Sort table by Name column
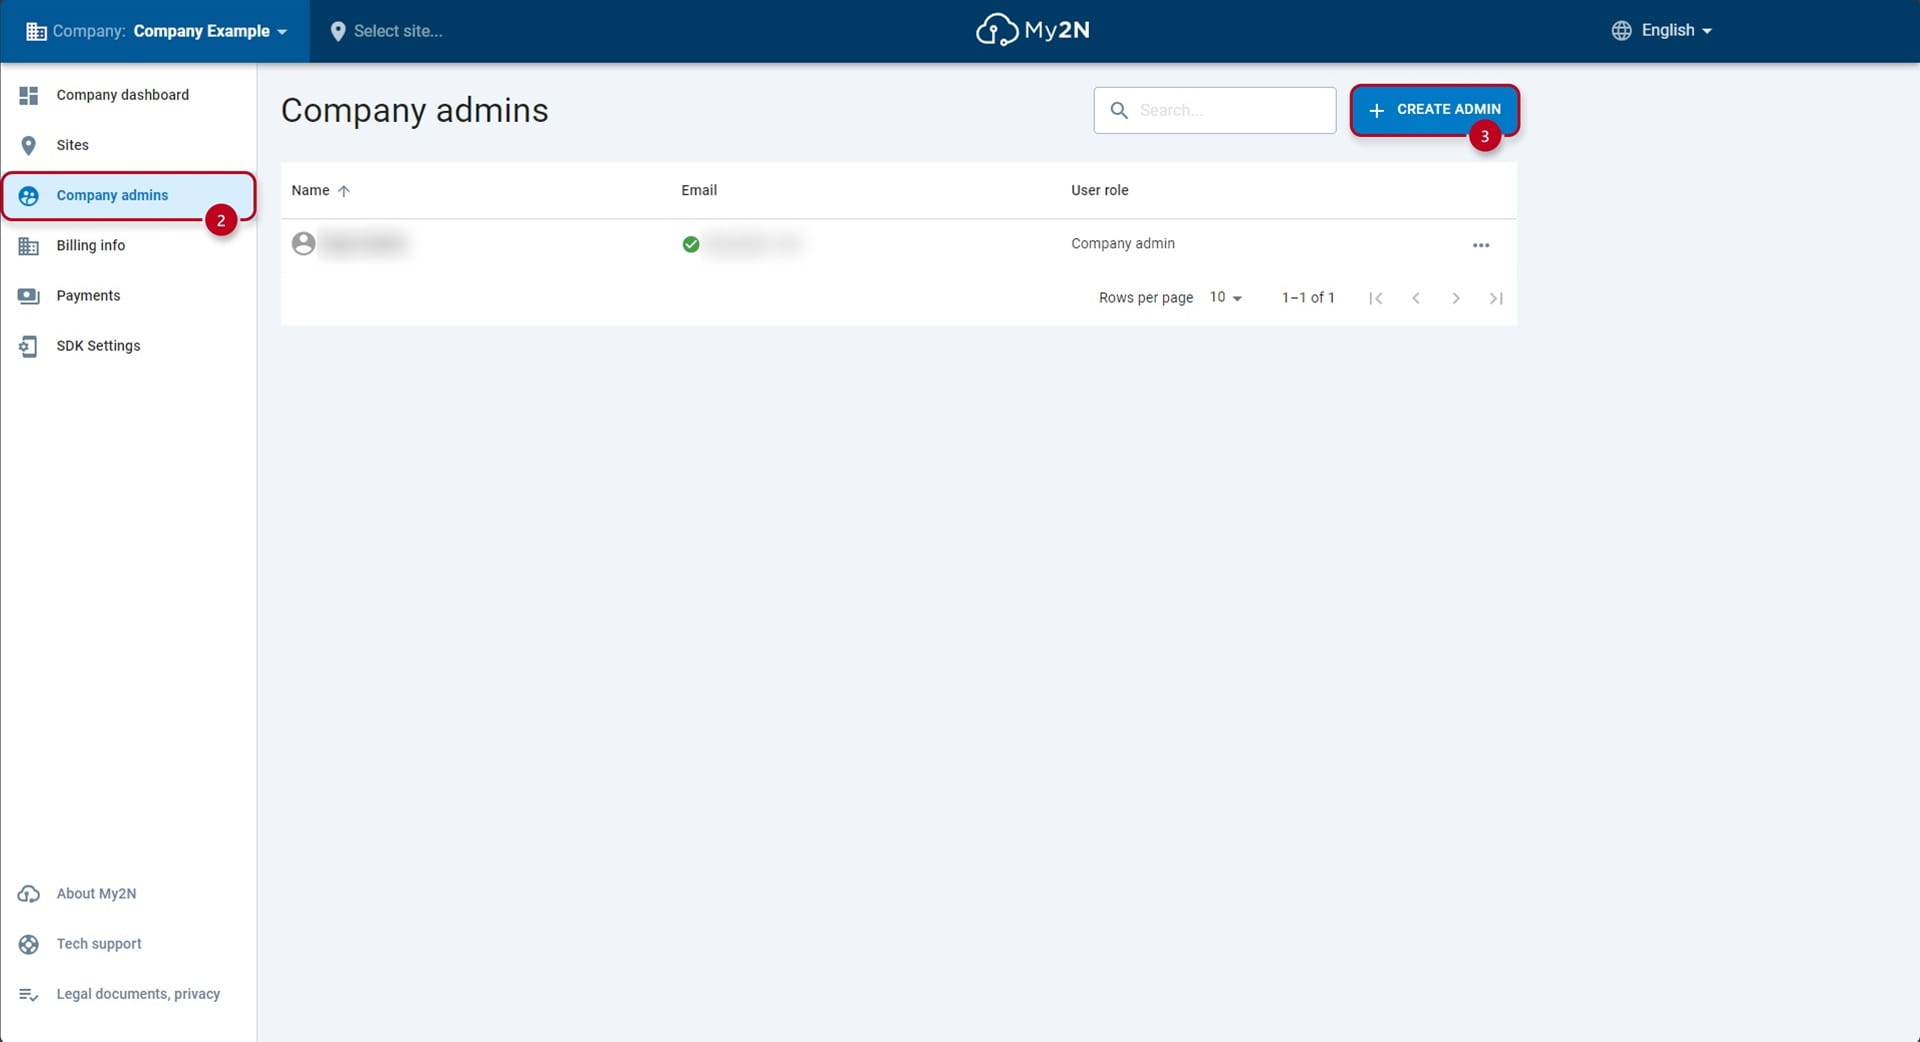The width and height of the screenshot is (1920, 1042). point(310,190)
